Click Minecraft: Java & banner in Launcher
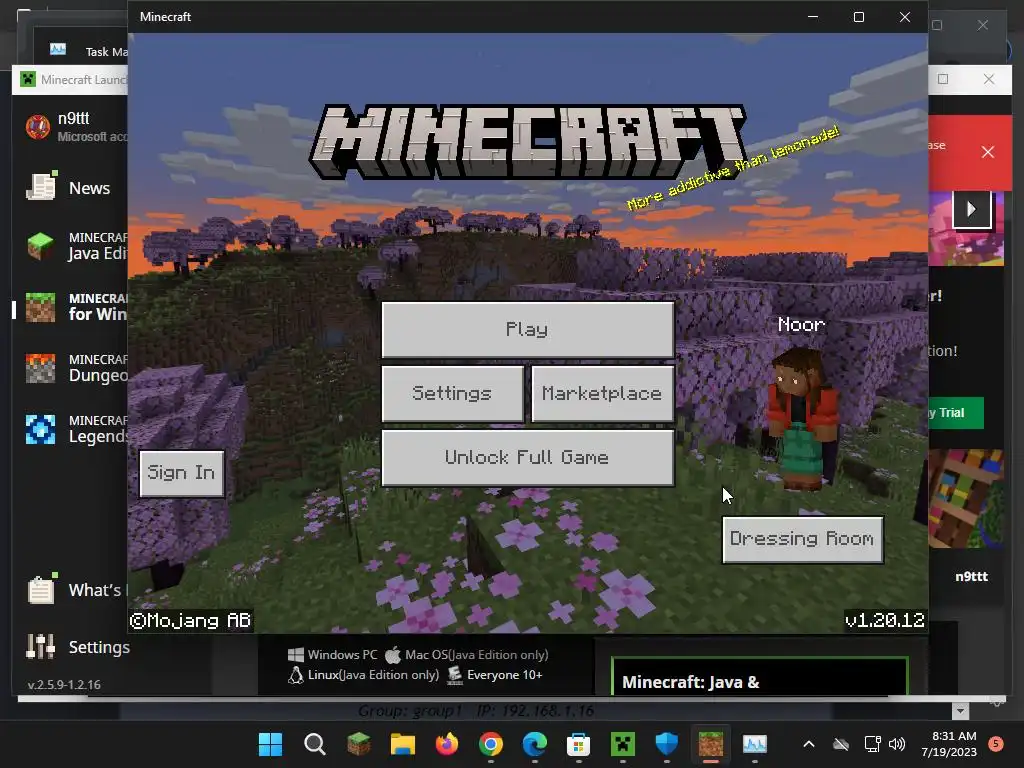 point(760,677)
